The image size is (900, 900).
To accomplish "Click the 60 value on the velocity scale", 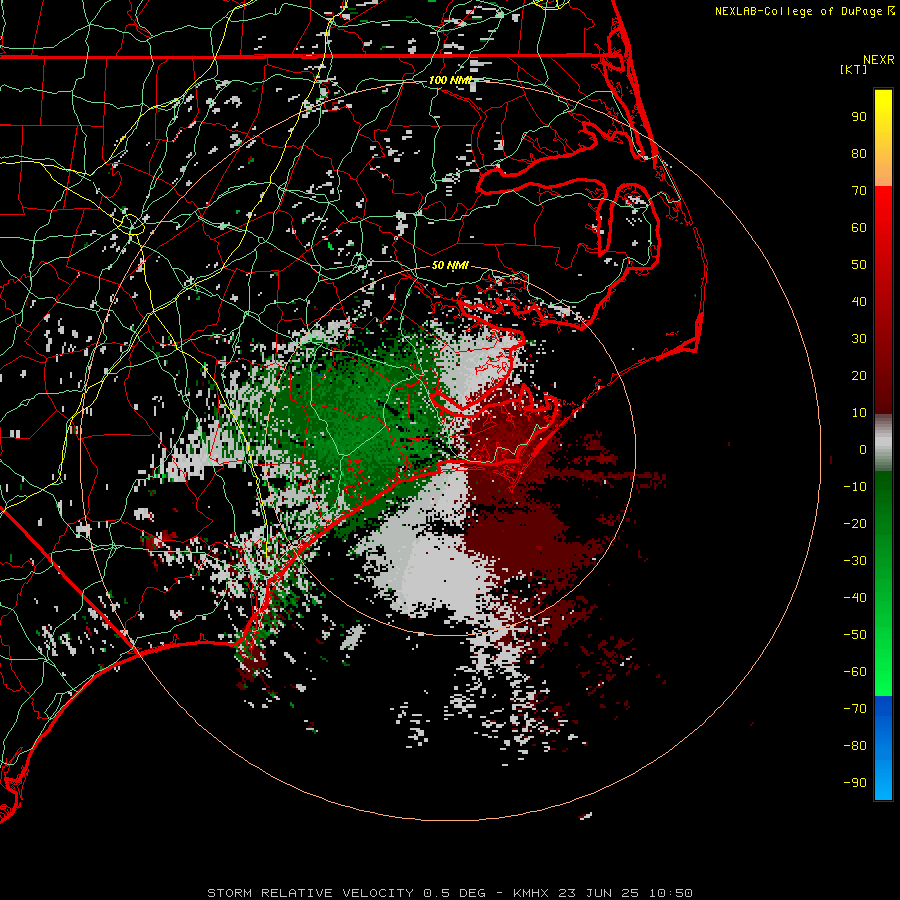I will tap(859, 228).
